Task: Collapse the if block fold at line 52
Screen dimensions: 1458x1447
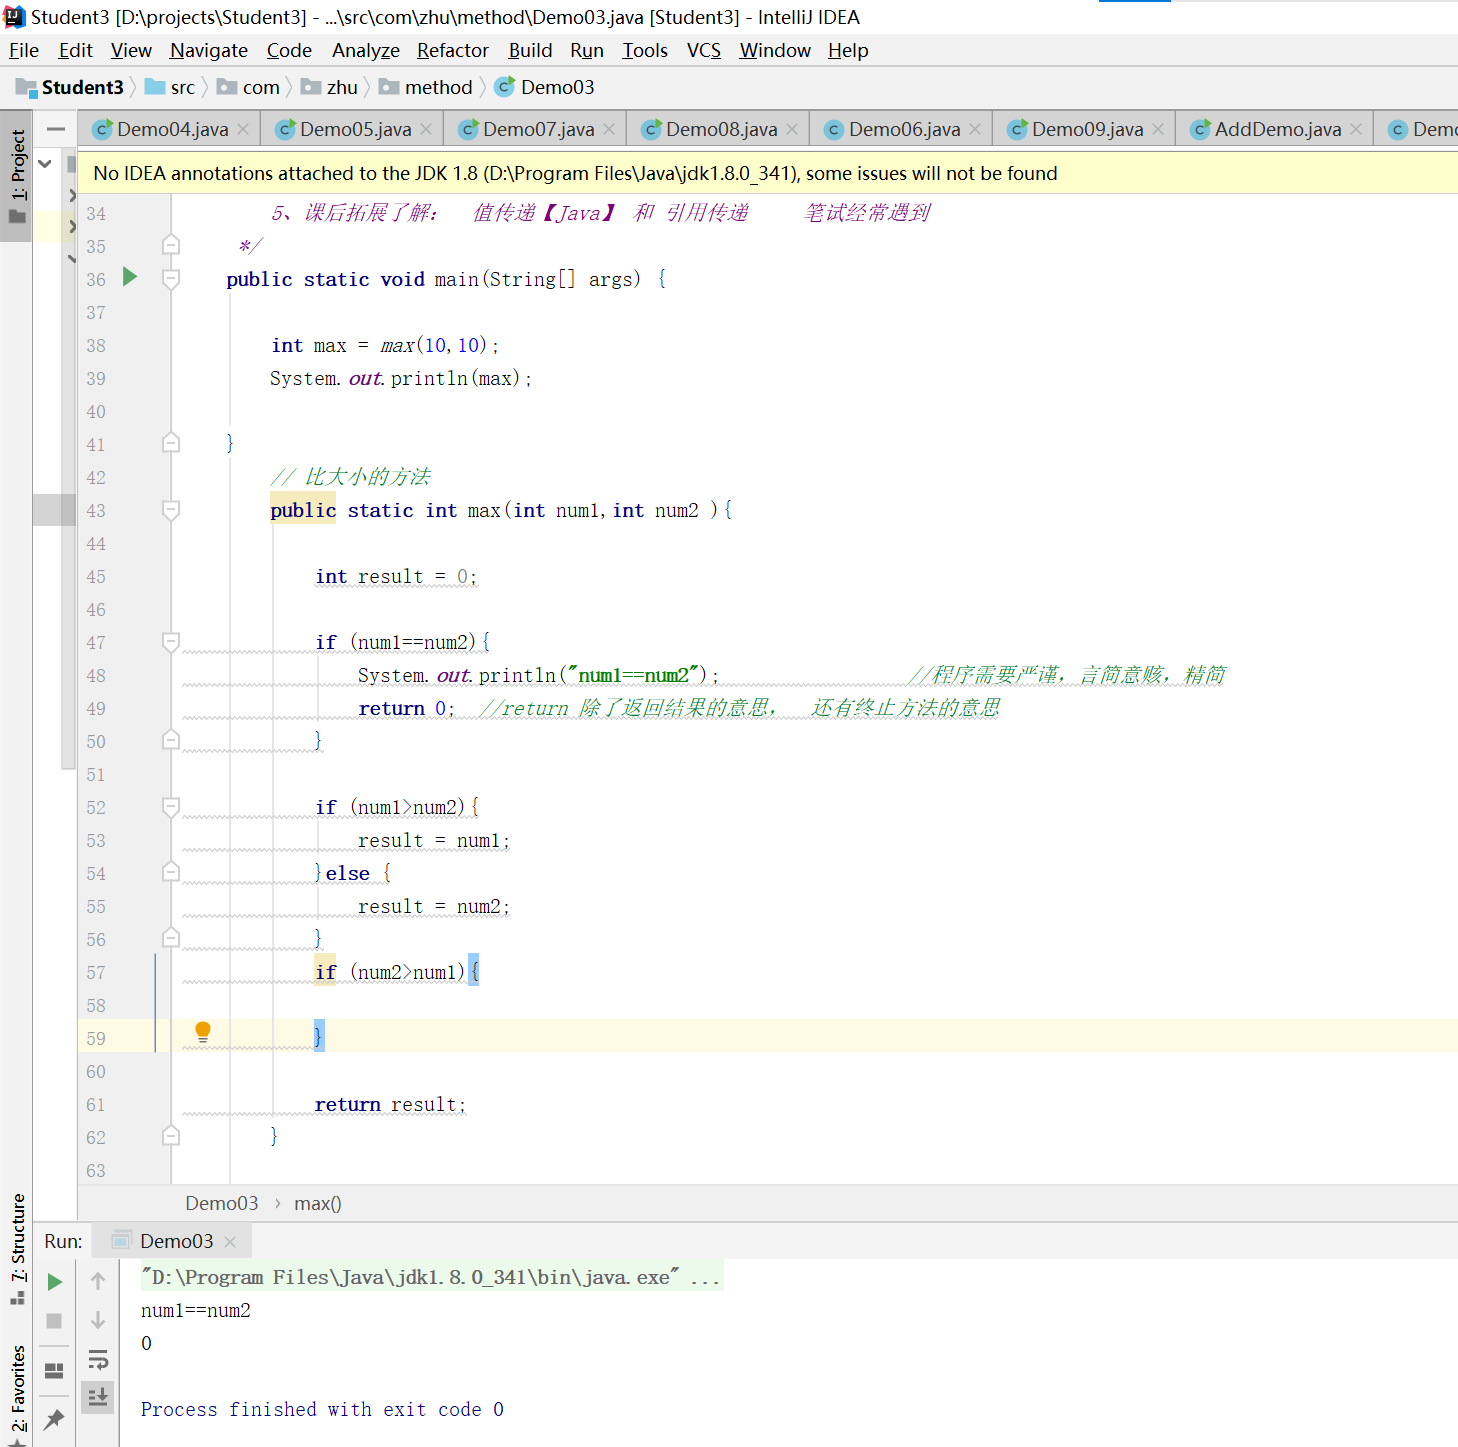Action: tap(171, 807)
